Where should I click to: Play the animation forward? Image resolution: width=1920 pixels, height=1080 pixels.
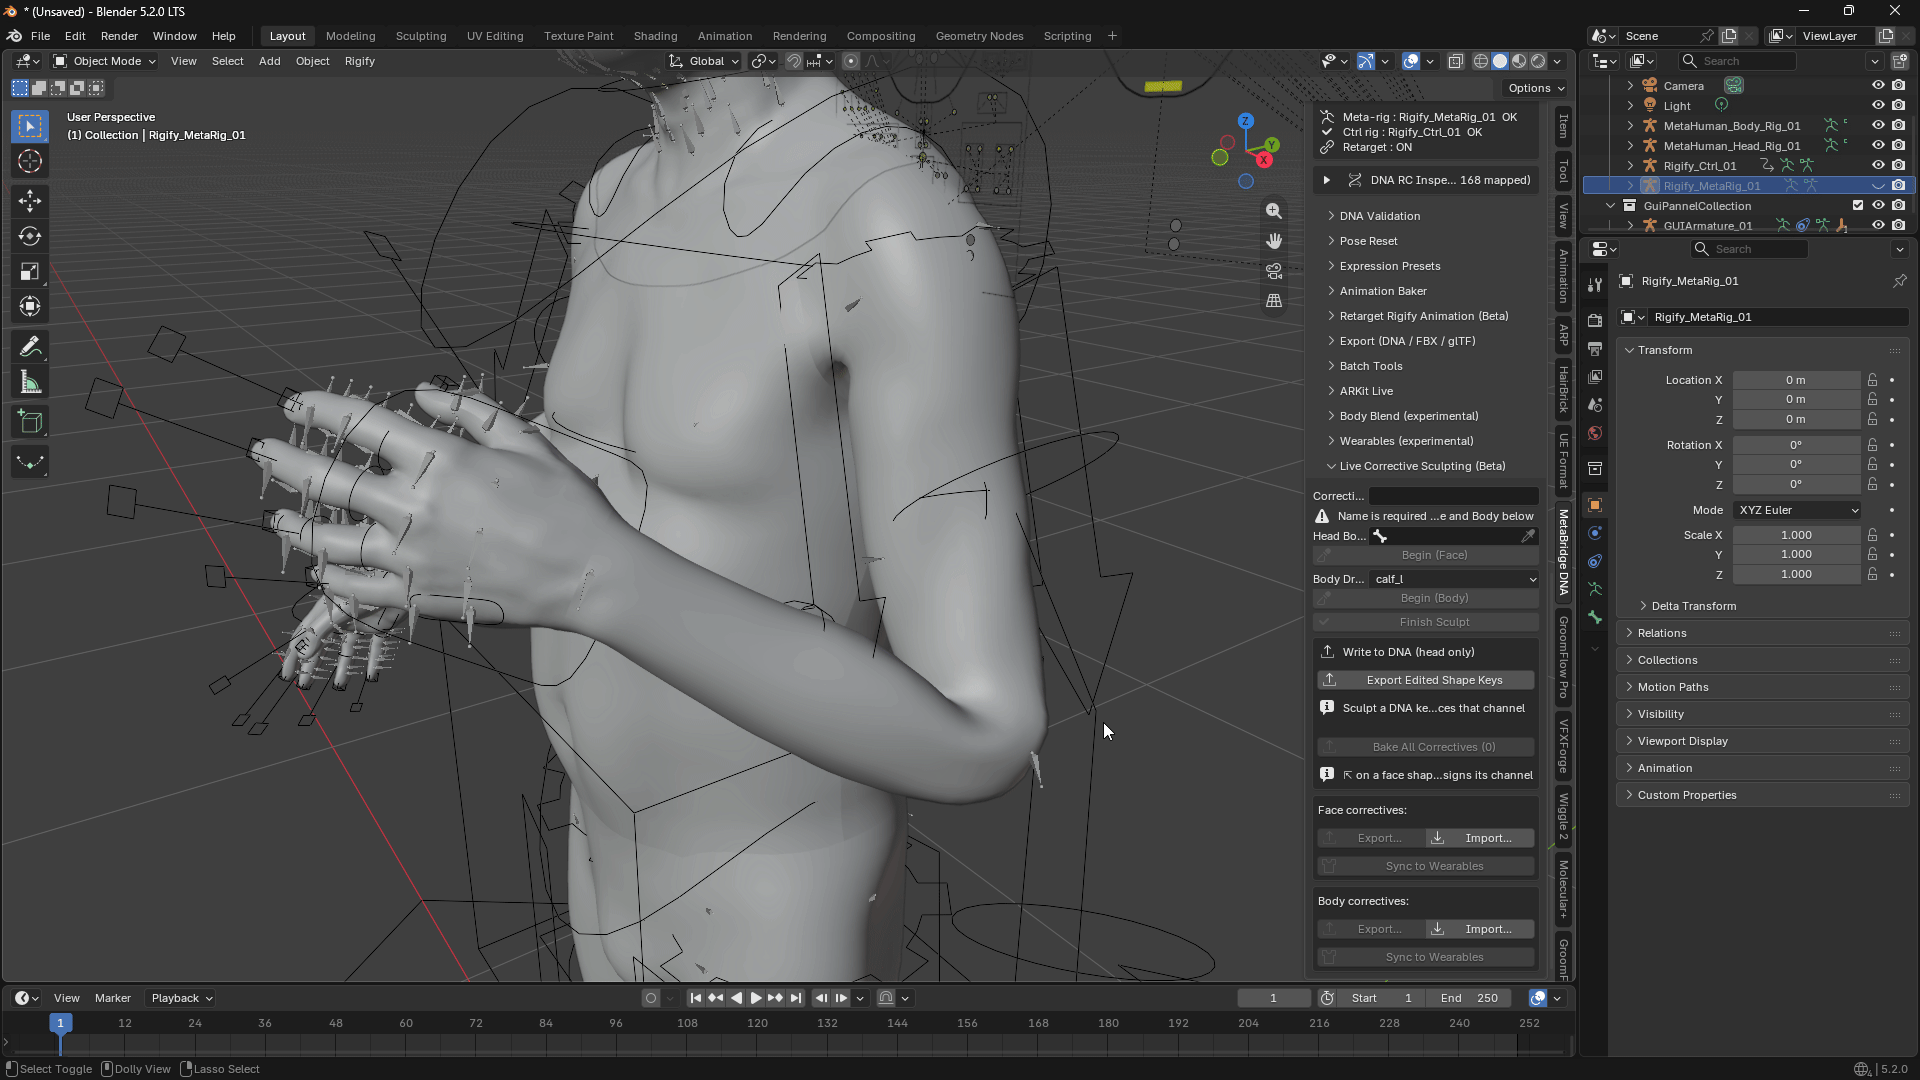pyautogui.click(x=756, y=998)
